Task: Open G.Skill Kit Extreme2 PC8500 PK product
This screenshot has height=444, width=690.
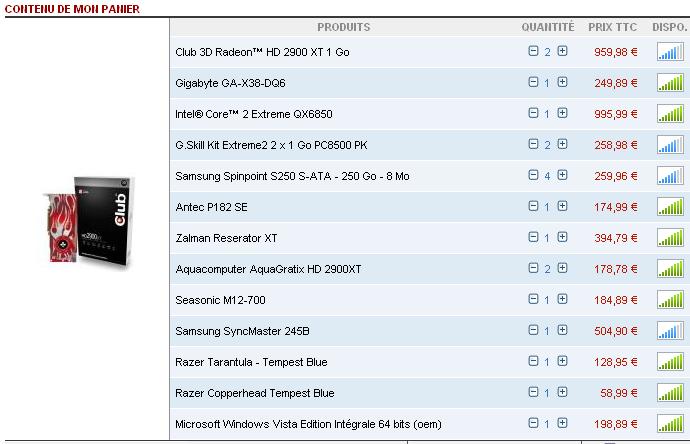Action: click(x=271, y=145)
